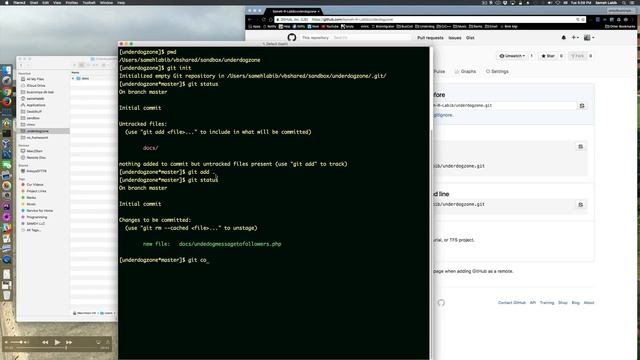This screenshot has width=640, height=360.
Task: Open the Apple menu
Action: pyautogui.click(x=6, y=2)
